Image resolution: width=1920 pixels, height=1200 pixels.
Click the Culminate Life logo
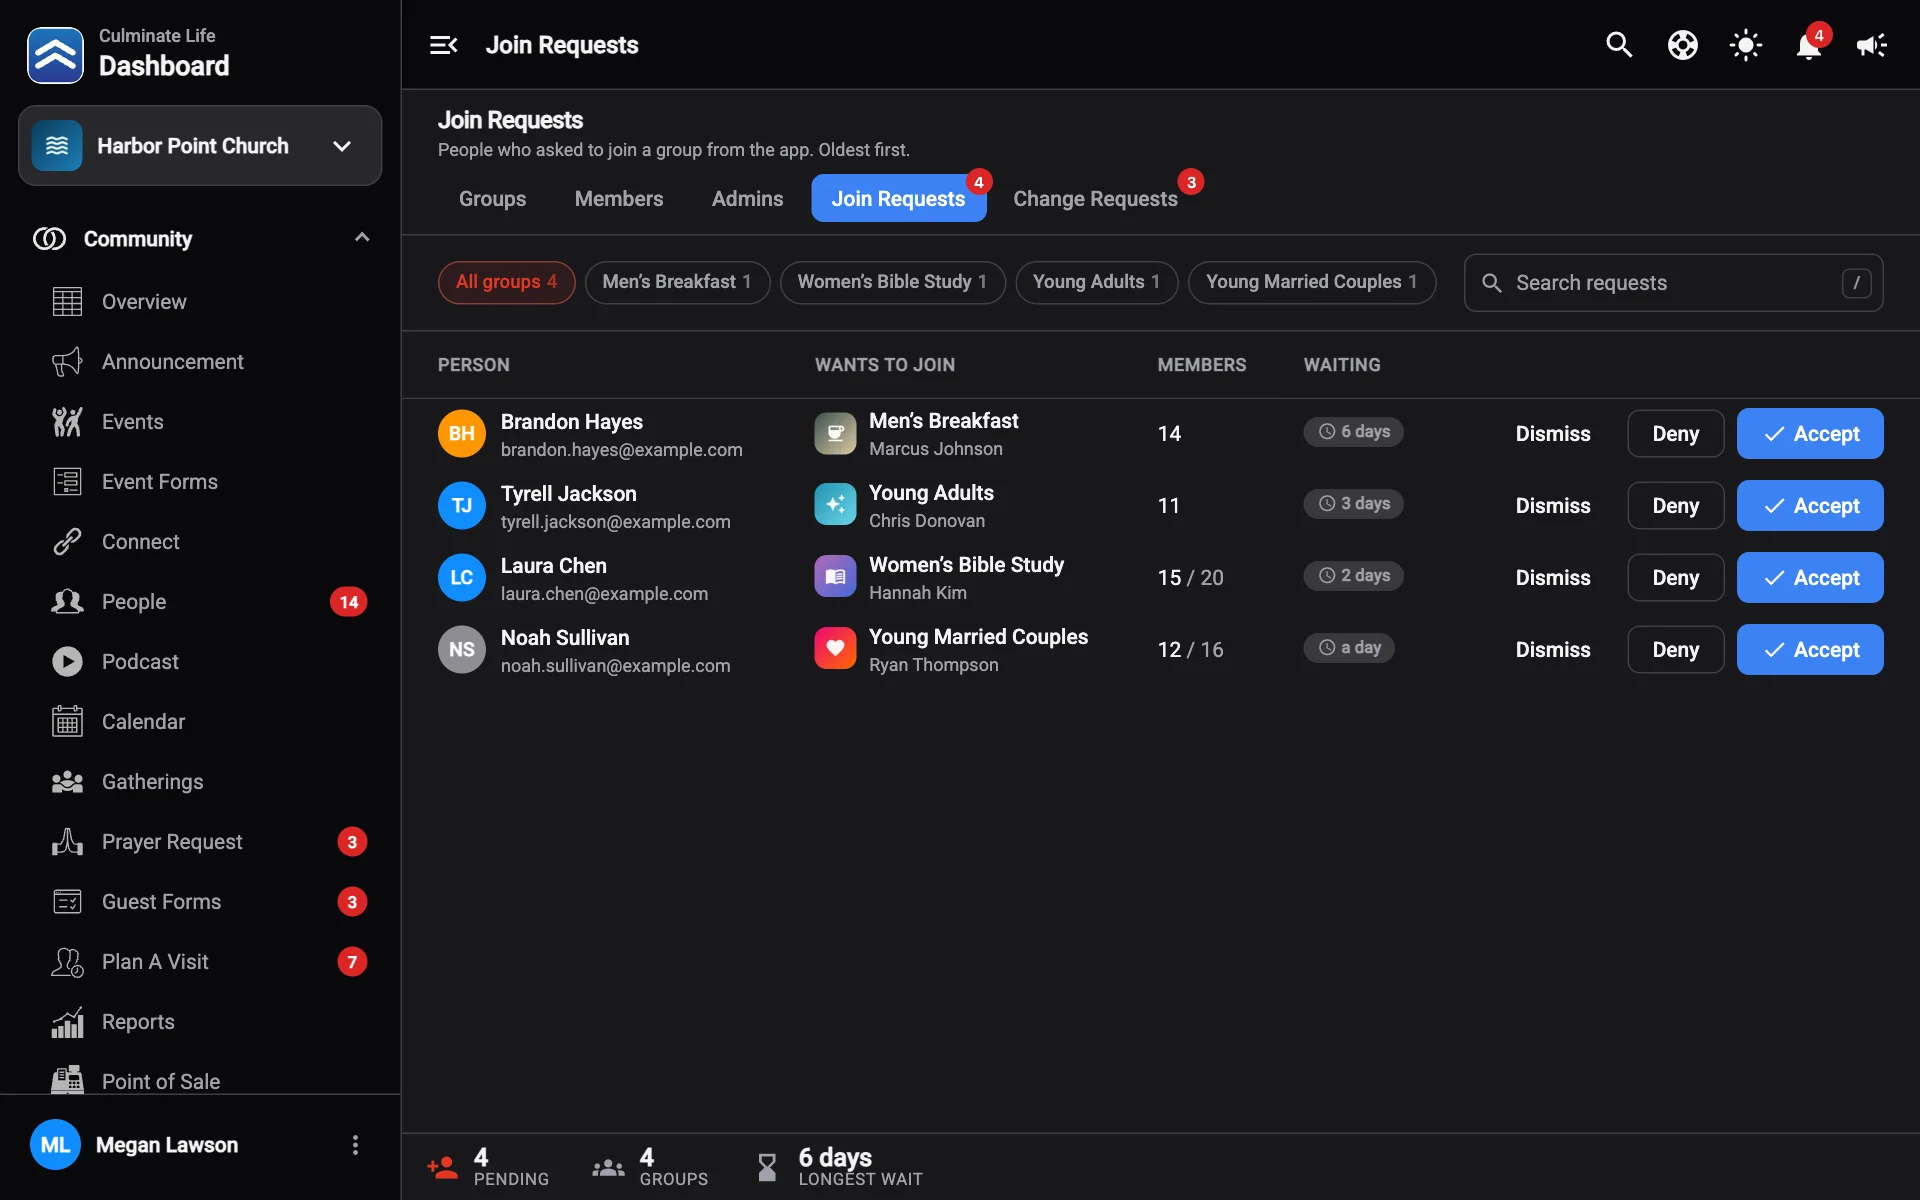tap(55, 55)
